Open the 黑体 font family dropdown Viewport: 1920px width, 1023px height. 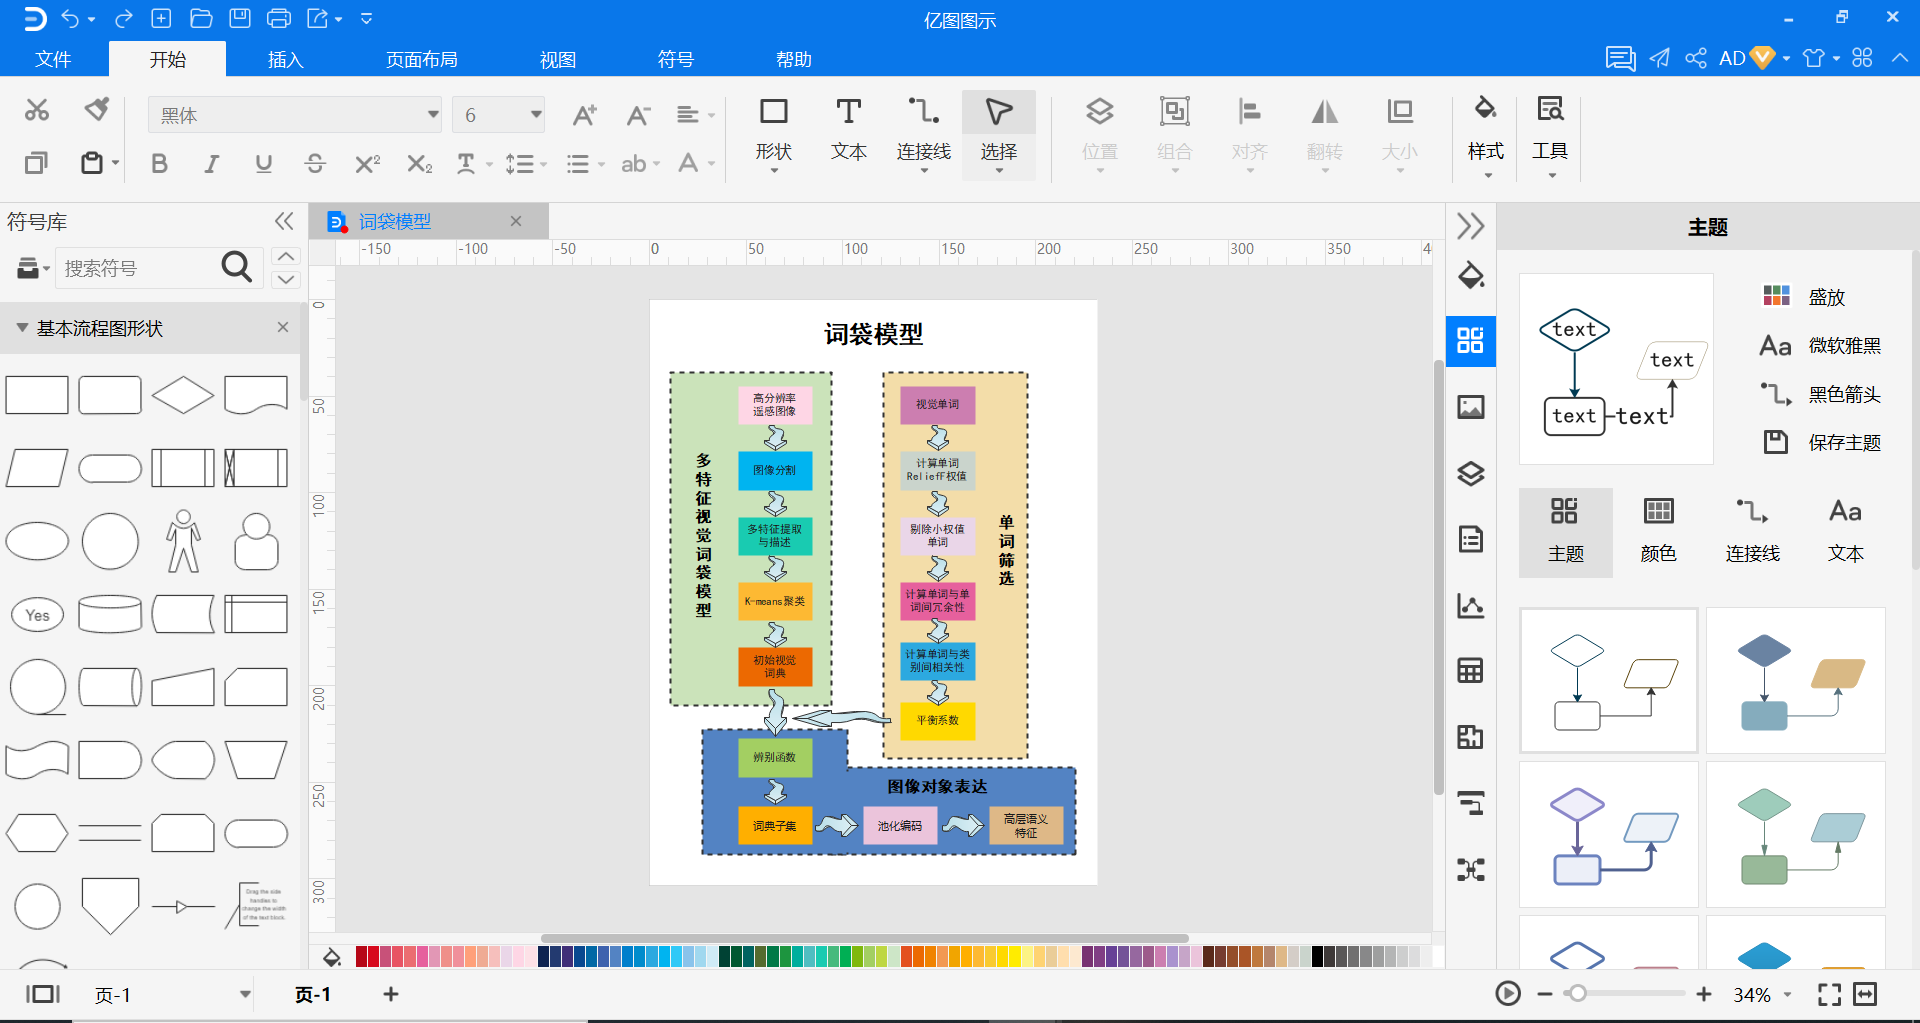[x=433, y=115]
